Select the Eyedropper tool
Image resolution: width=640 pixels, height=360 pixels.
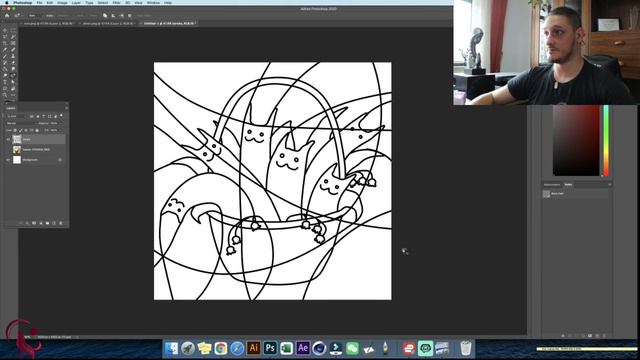[x=4, y=49]
